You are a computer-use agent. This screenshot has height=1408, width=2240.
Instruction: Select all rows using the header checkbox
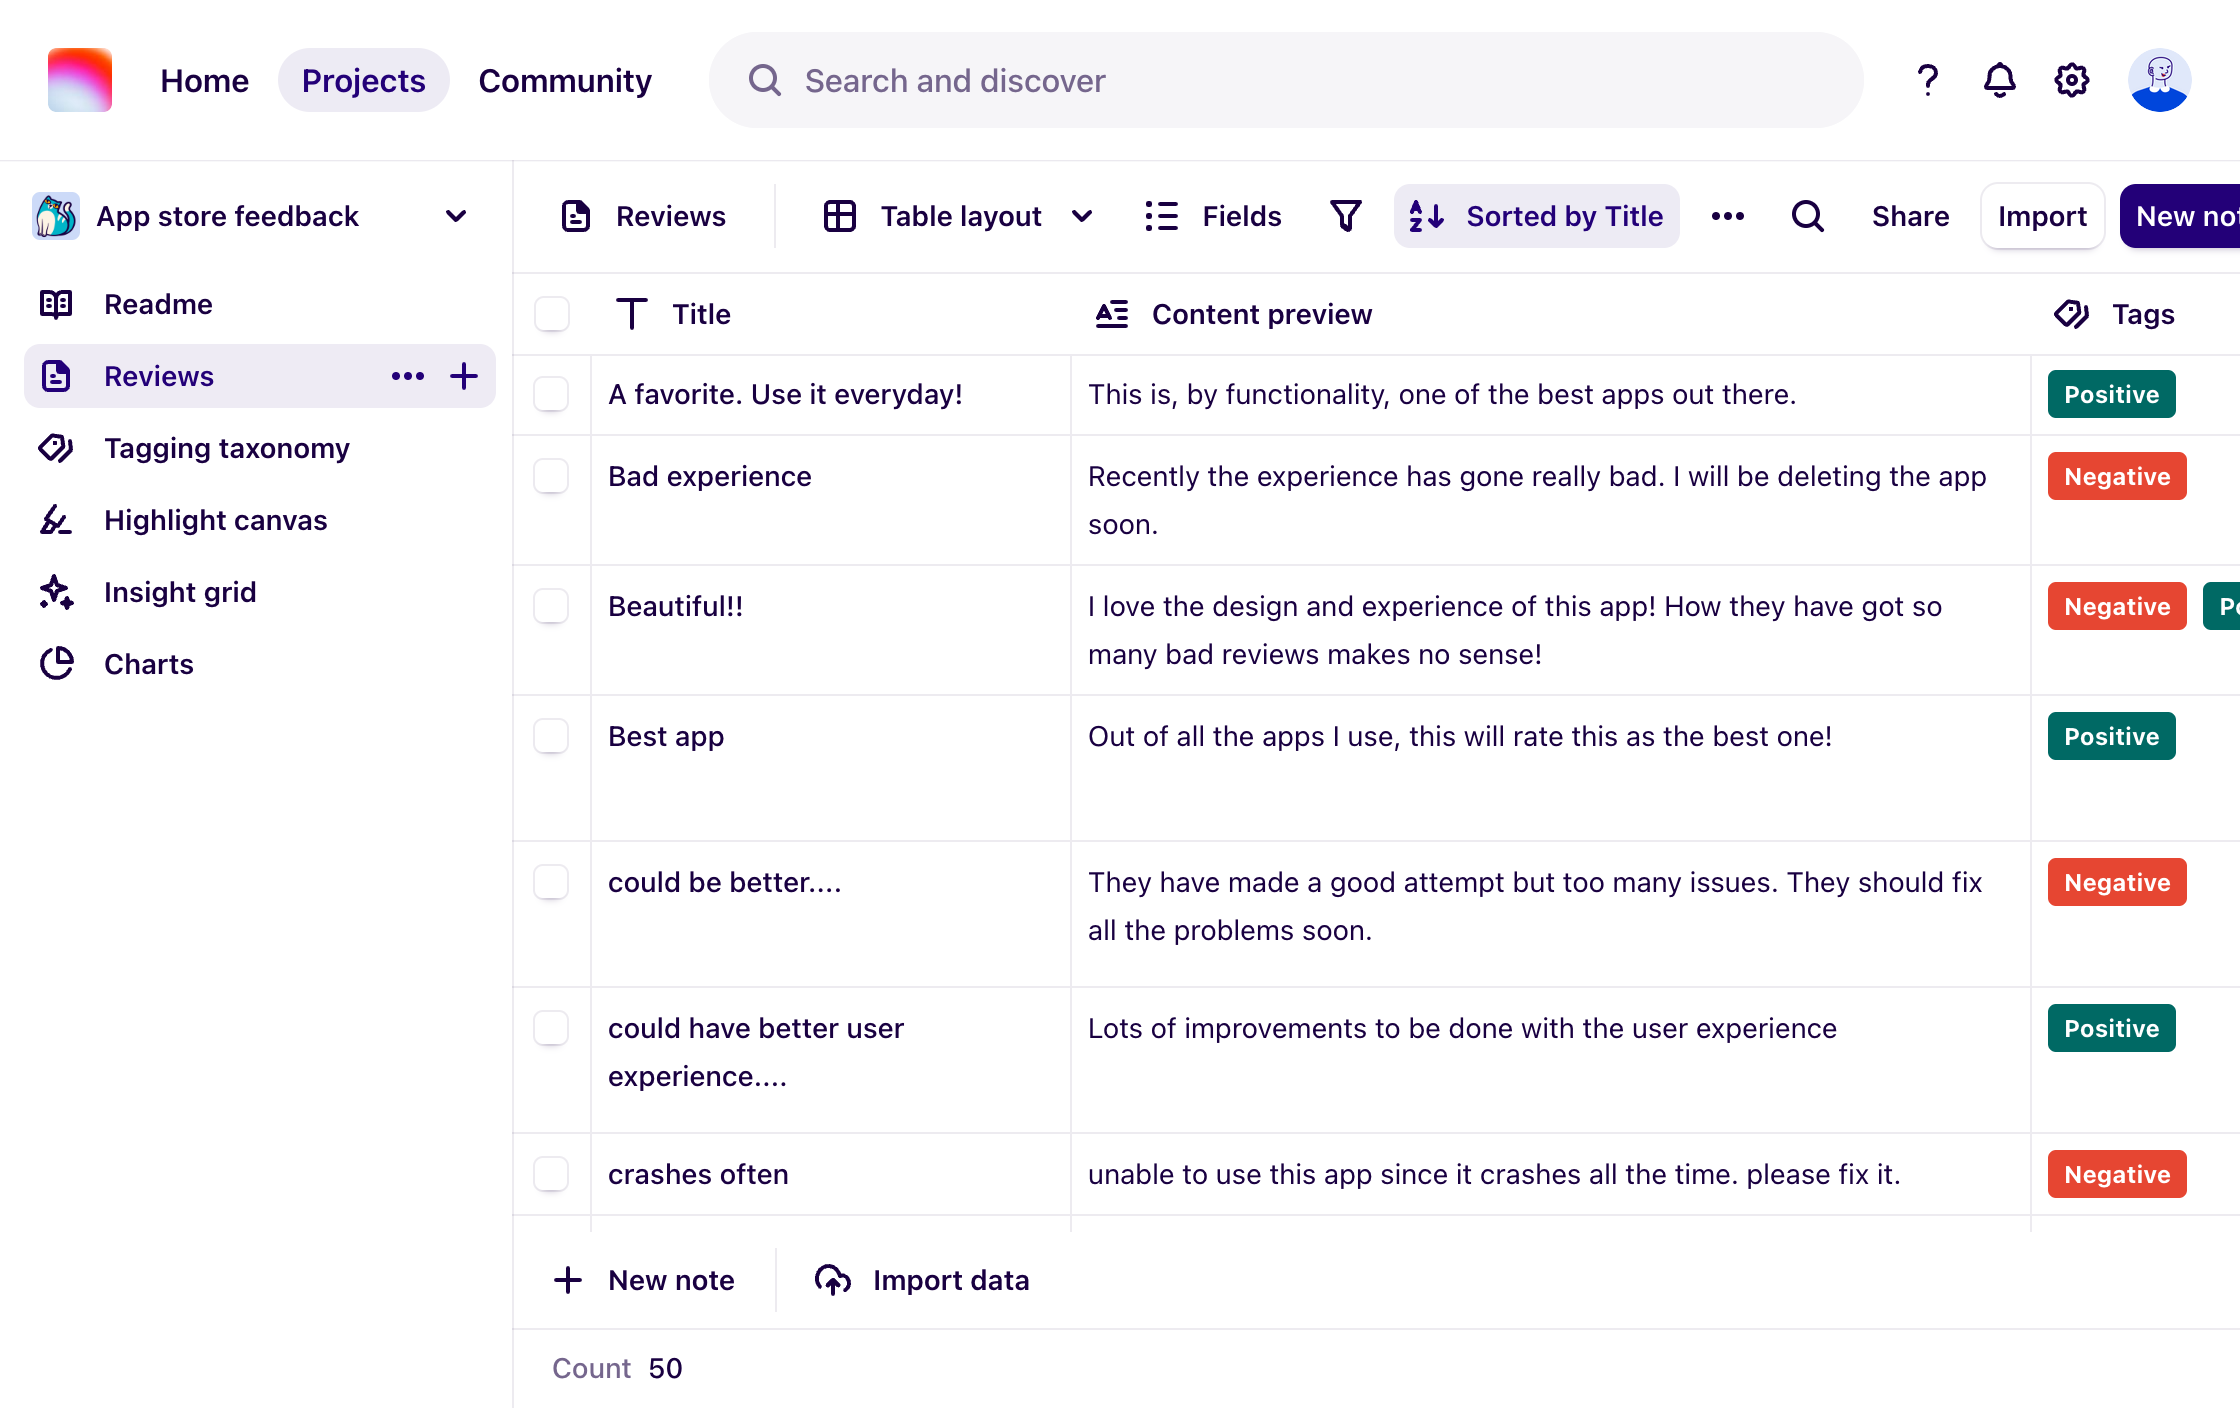click(x=551, y=313)
